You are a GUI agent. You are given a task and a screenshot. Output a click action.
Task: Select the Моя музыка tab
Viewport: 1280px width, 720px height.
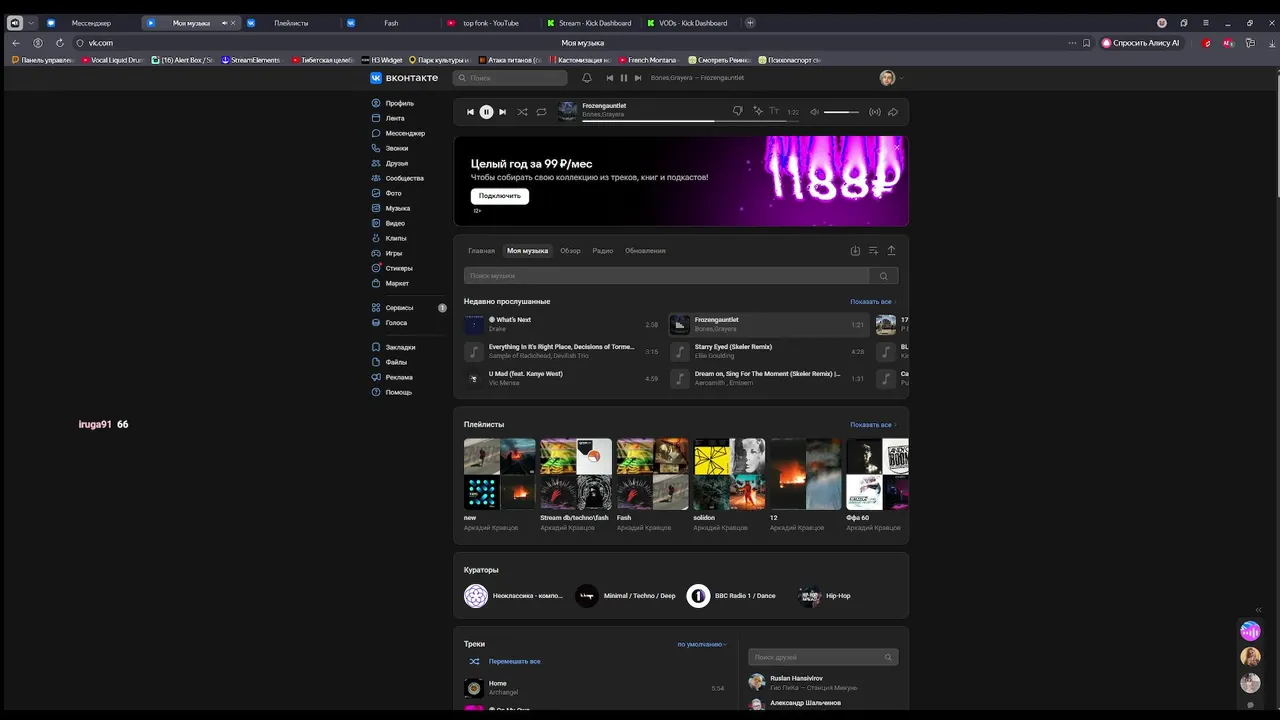(x=527, y=251)
